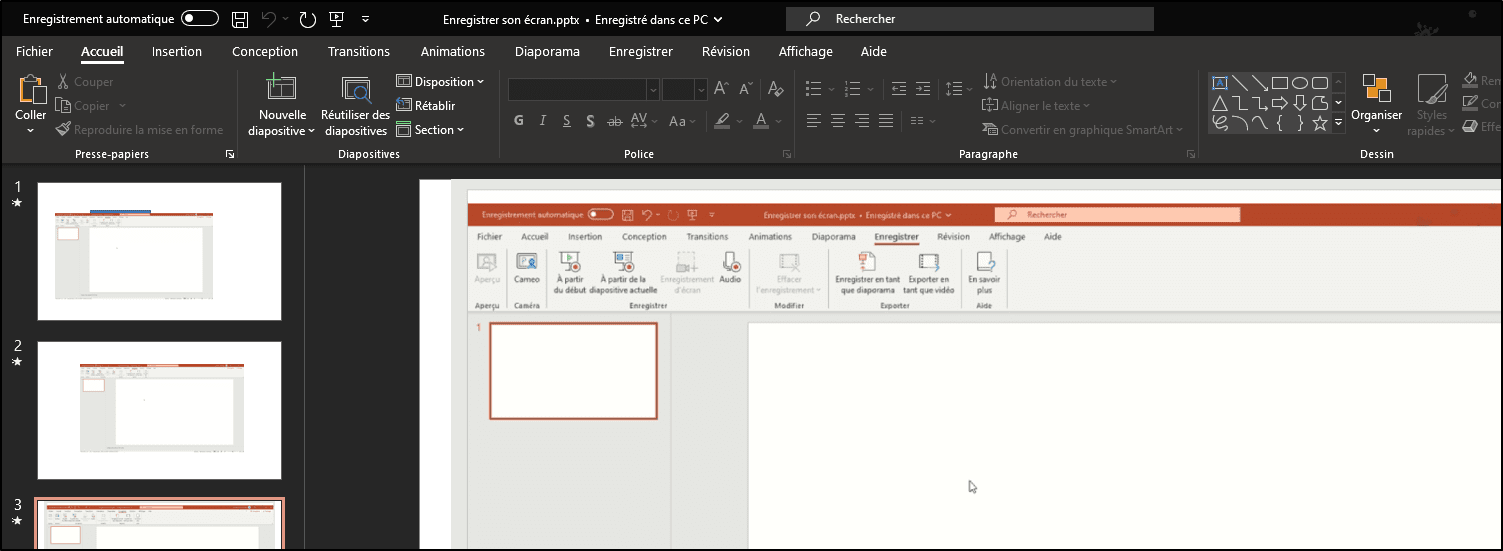Open the Fichier menu in dark ribbon
The width and height of the screenshot is (1503, 551).
(35, 52)
